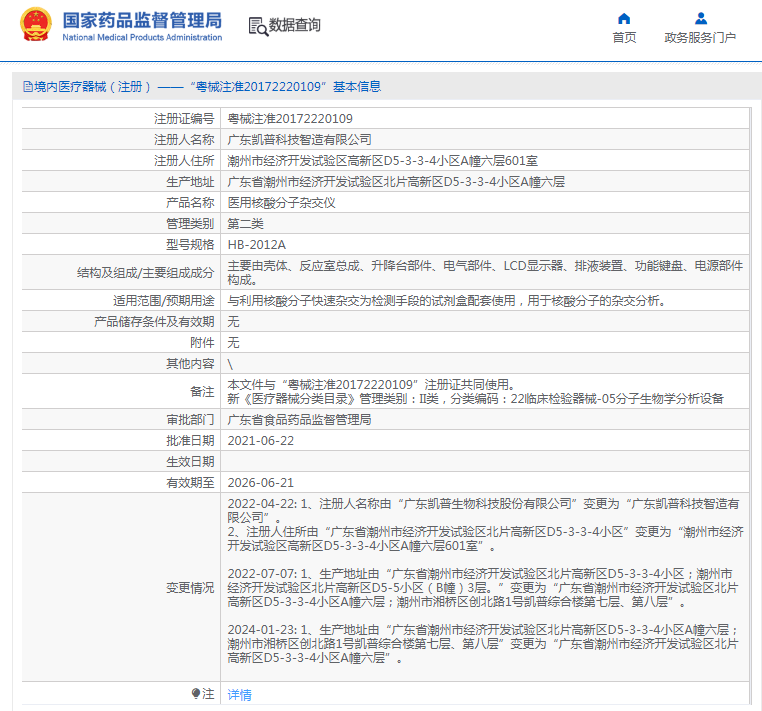
Task: Select change entry dated 2022-07-07
Action: tap(485, 588)
